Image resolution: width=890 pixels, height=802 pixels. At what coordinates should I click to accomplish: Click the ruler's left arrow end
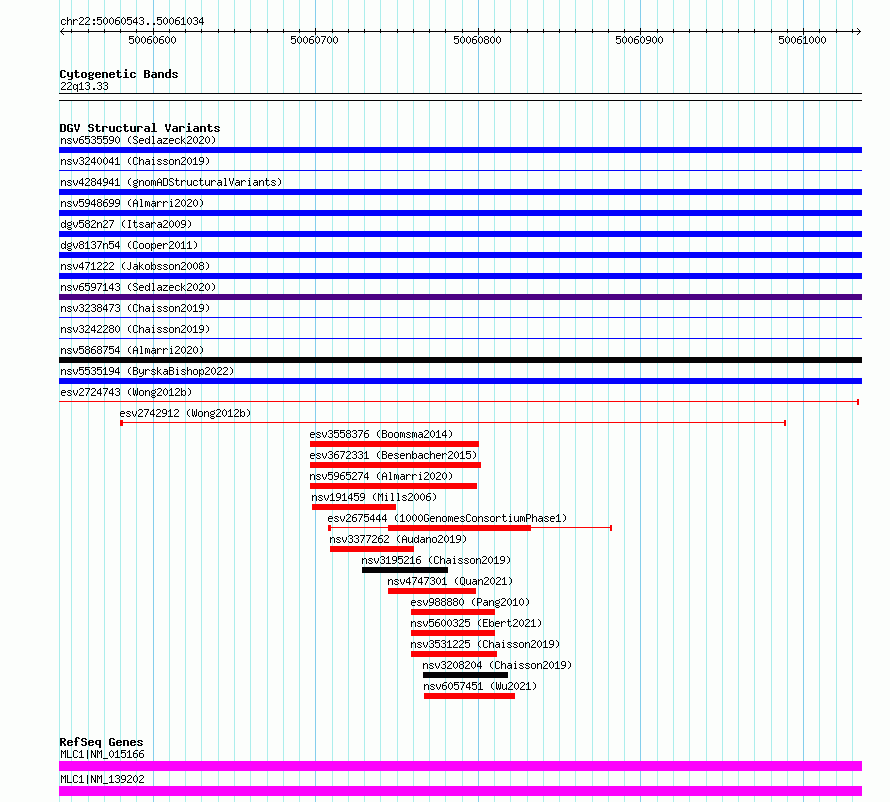[63, 32]
